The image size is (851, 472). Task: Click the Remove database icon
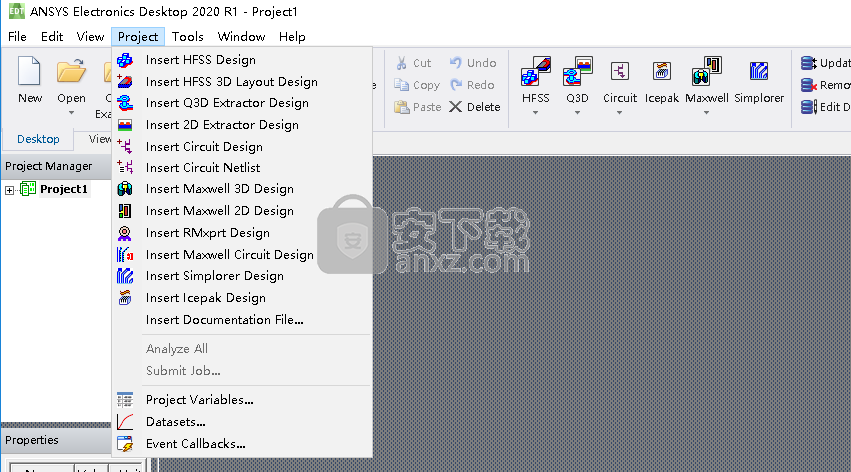pos(809,85)
